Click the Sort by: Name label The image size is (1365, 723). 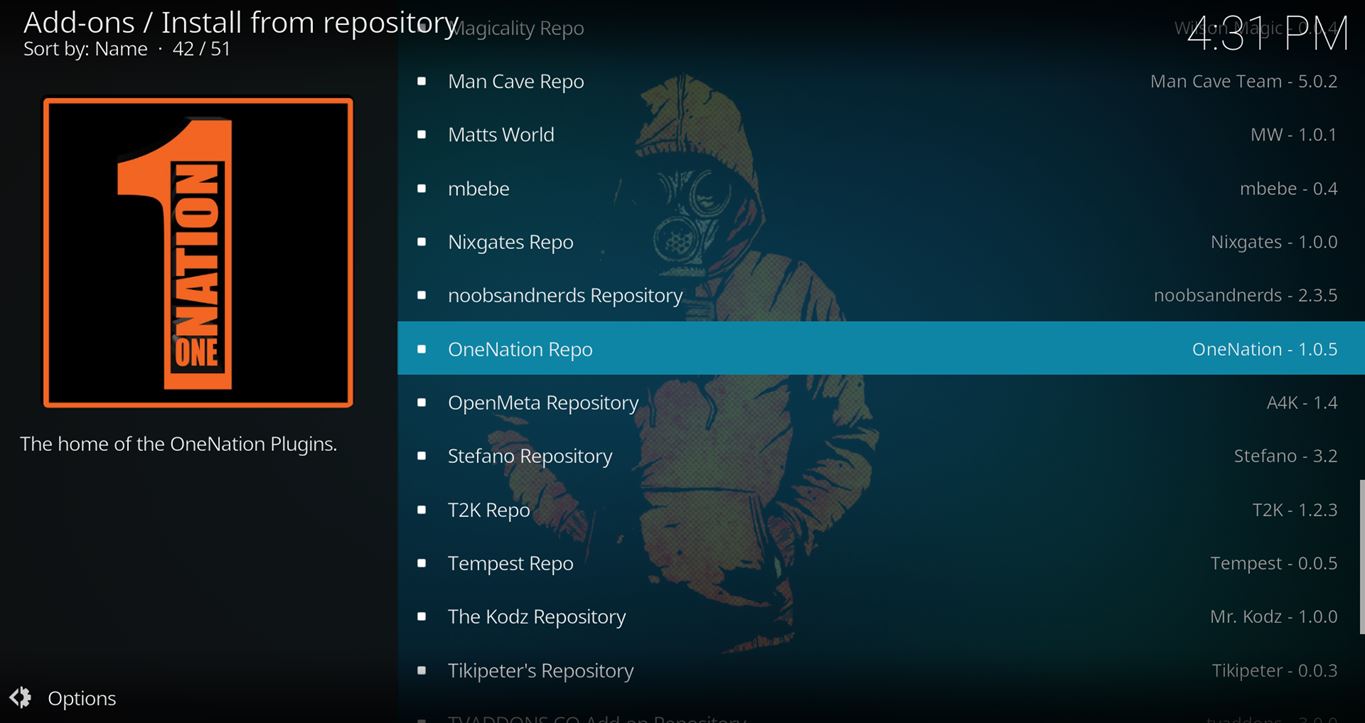pos(85,49)
